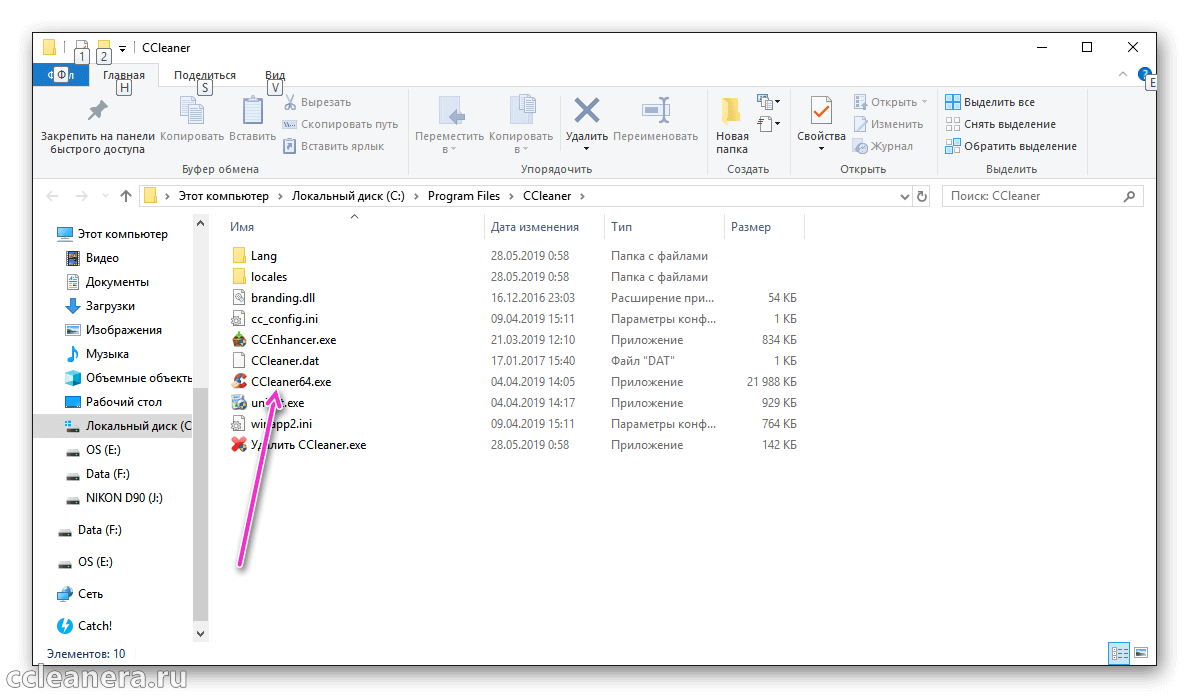Click Снять выделение
Image resolution: width=1189 pixels, height=698 pixels.
pos(1001,124)
